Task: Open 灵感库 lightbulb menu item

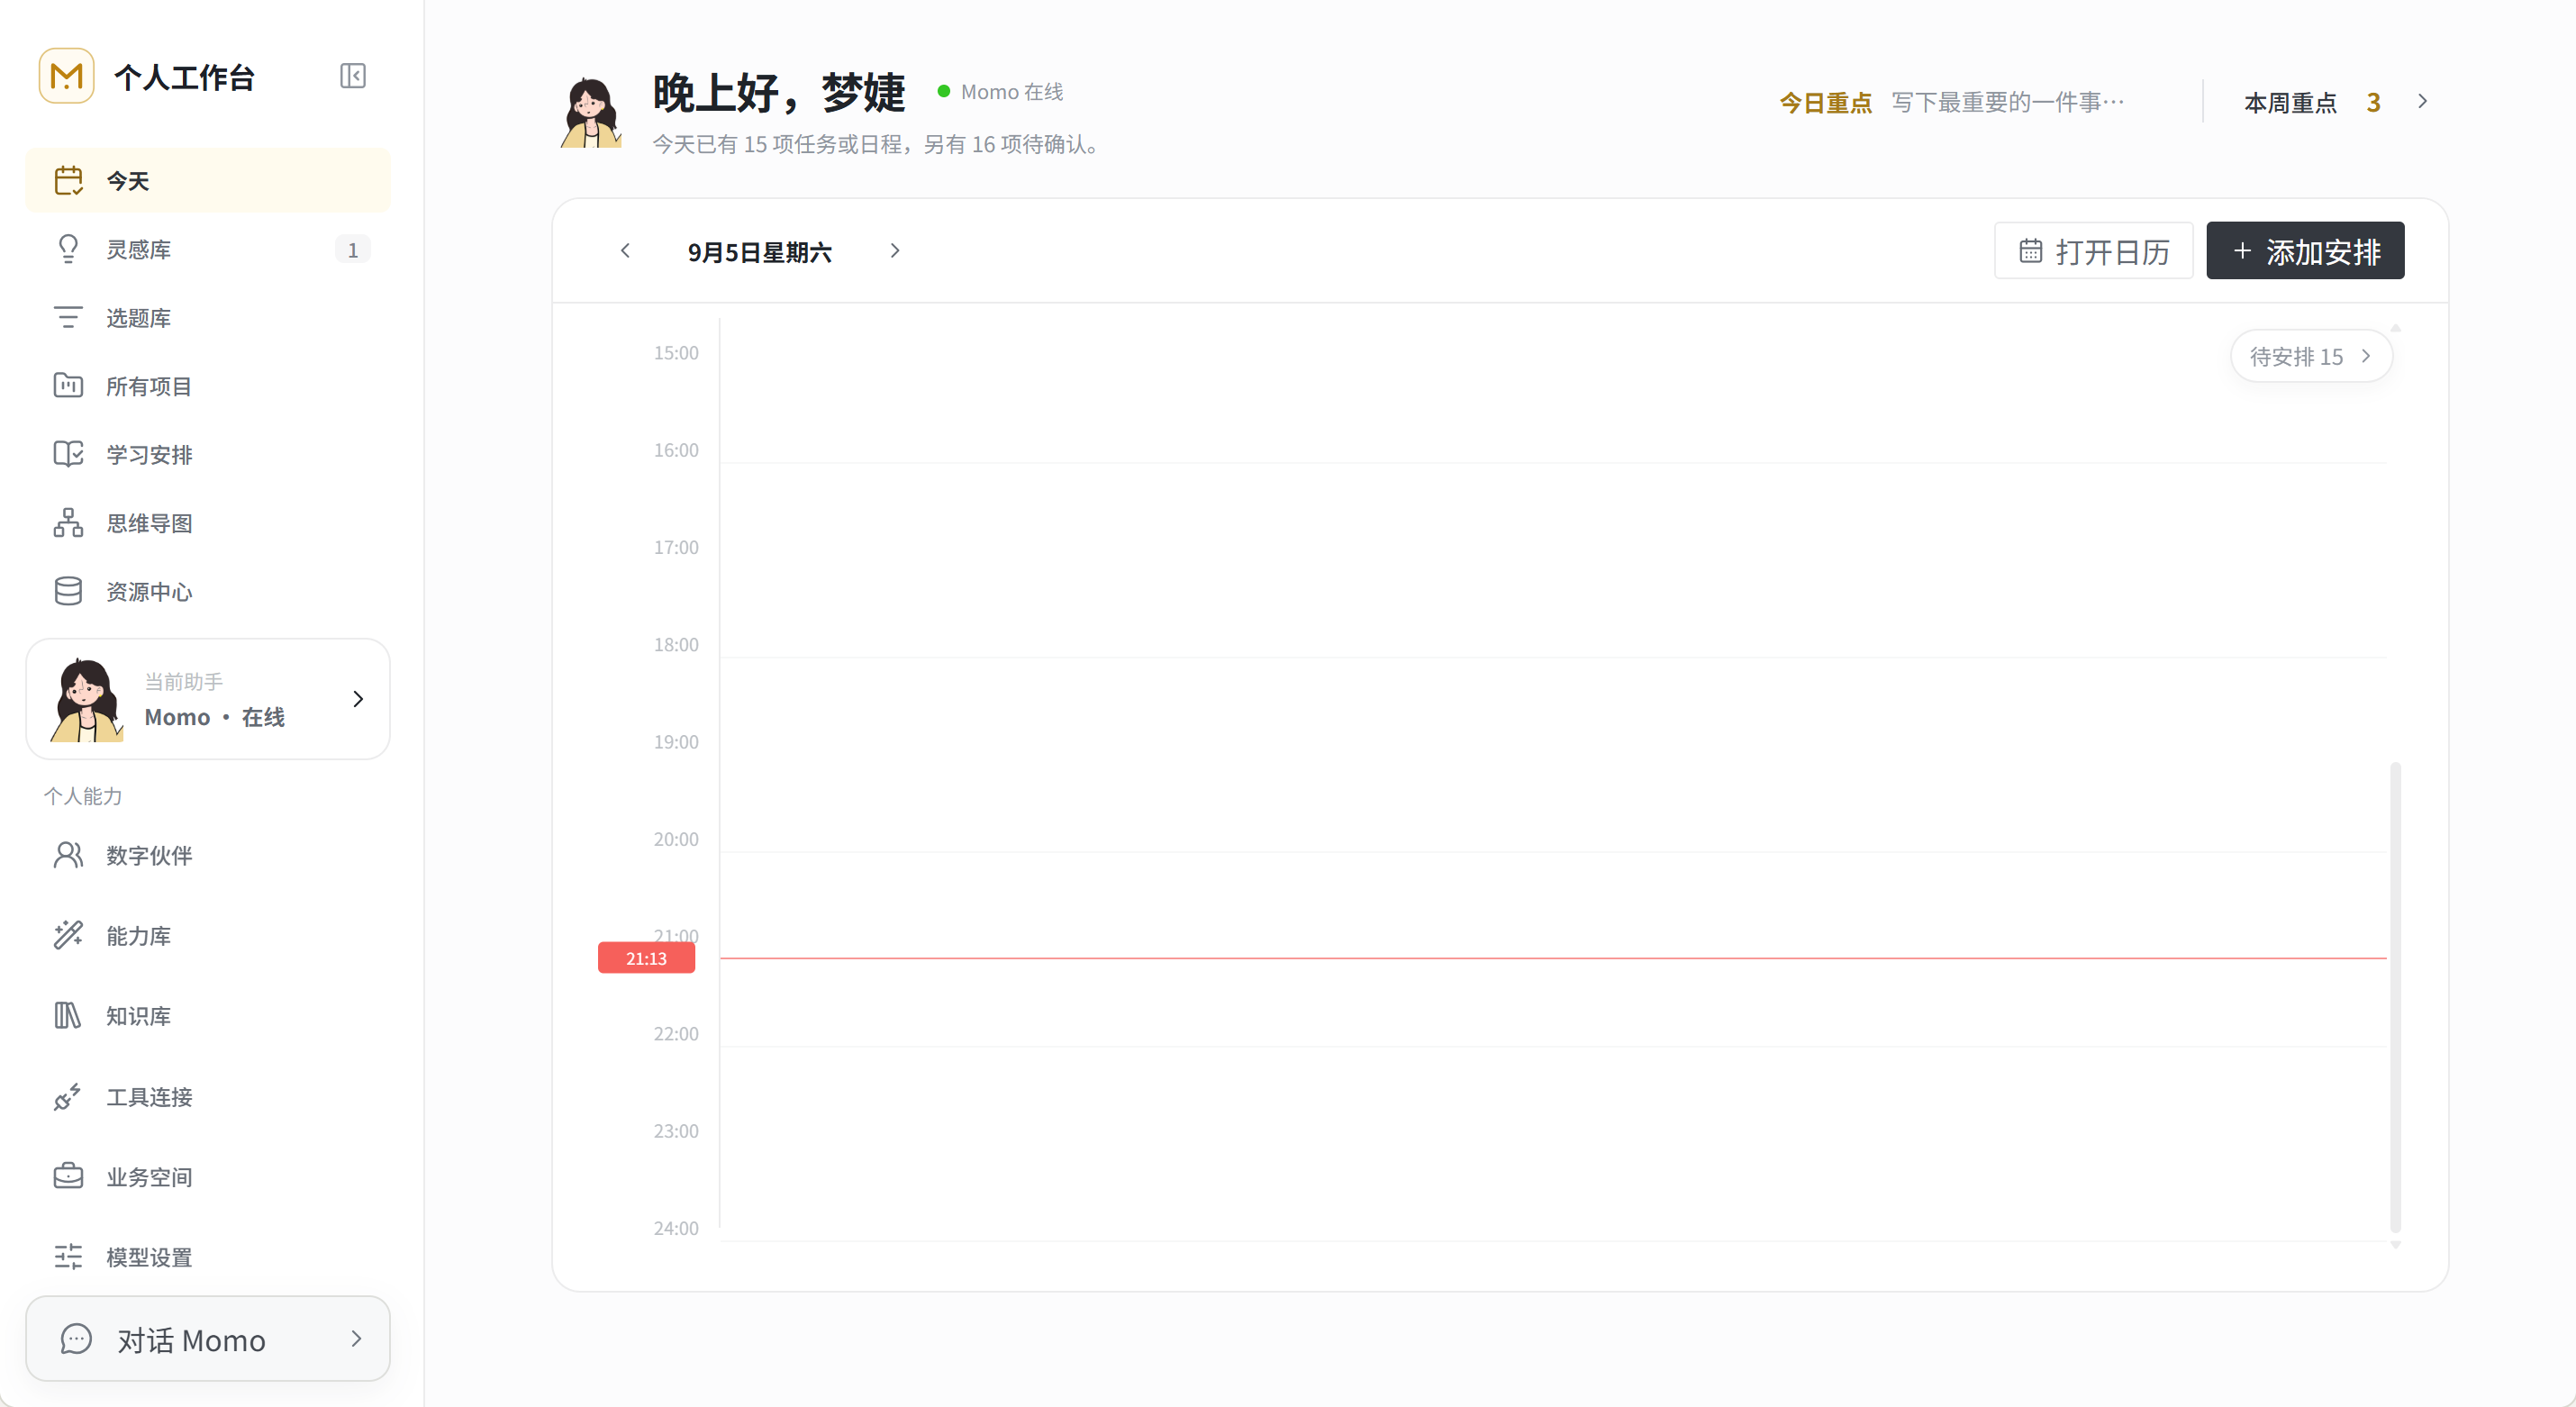Action: pyautogui.click(x=208, y=249)
